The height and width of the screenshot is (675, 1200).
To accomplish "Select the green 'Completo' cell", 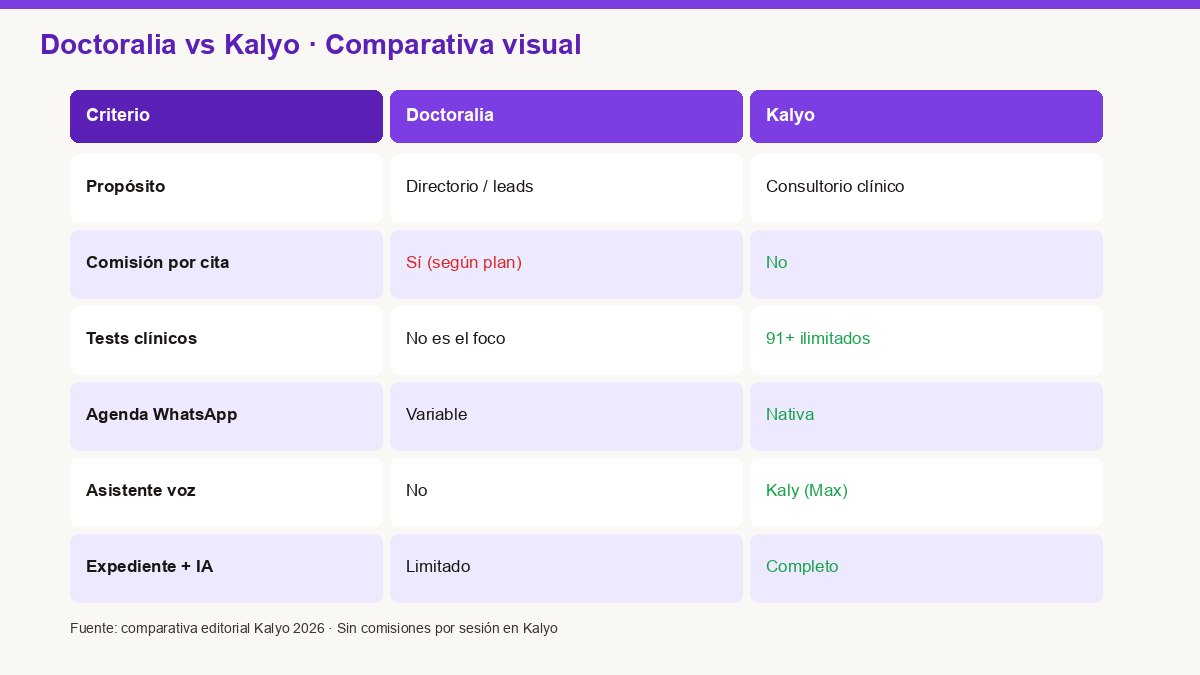I will click(926, 568).
